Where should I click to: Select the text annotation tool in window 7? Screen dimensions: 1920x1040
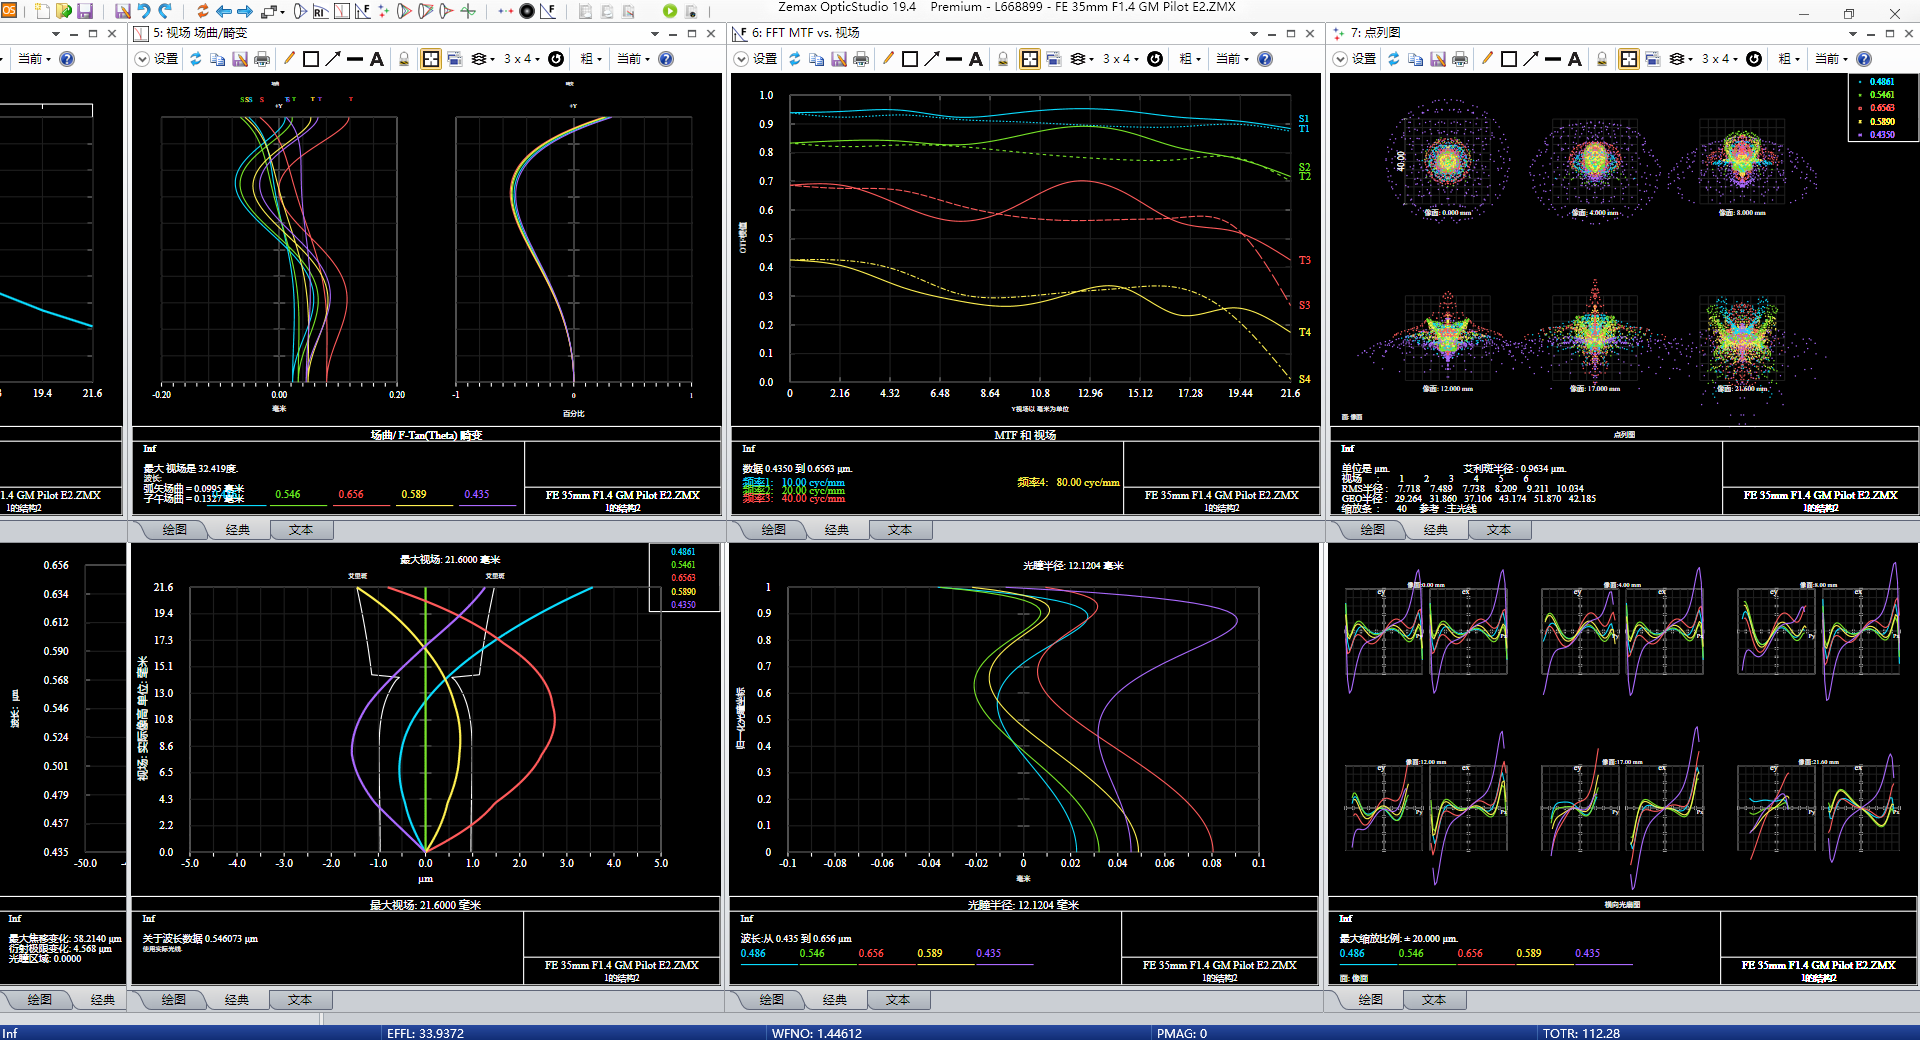click(1575, 59)
